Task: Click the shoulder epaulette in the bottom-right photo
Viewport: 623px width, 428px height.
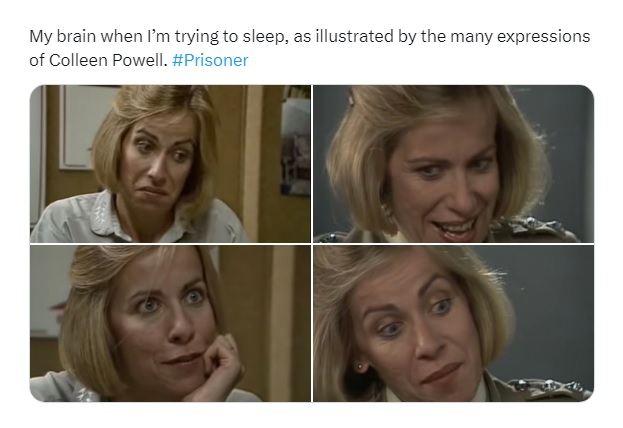Action: tap(548, 385)
